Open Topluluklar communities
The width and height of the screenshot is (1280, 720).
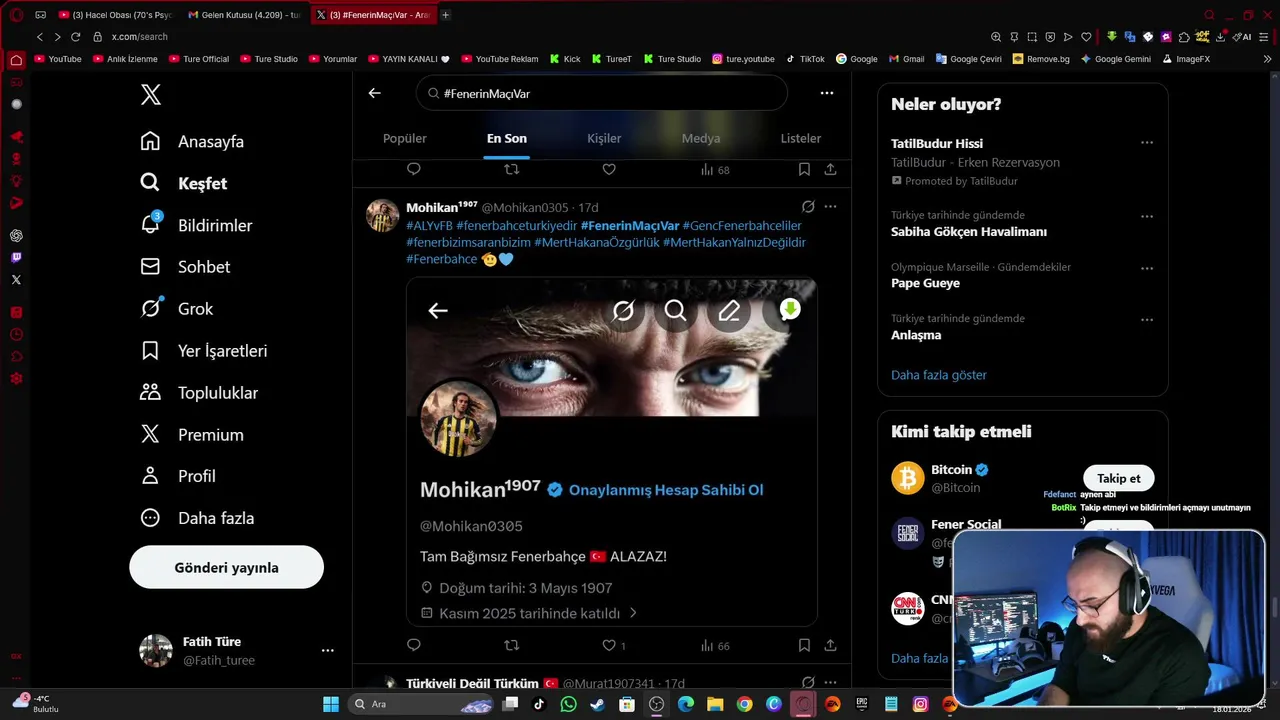tap(199, 393)
